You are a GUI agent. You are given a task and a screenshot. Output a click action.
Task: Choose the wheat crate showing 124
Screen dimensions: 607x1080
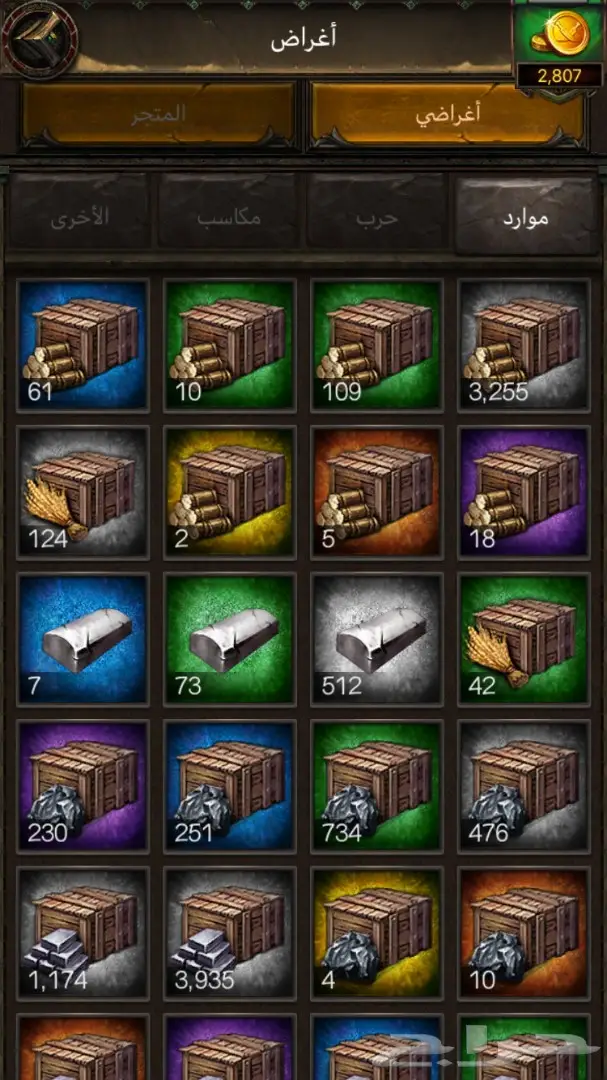click(83, 492)
